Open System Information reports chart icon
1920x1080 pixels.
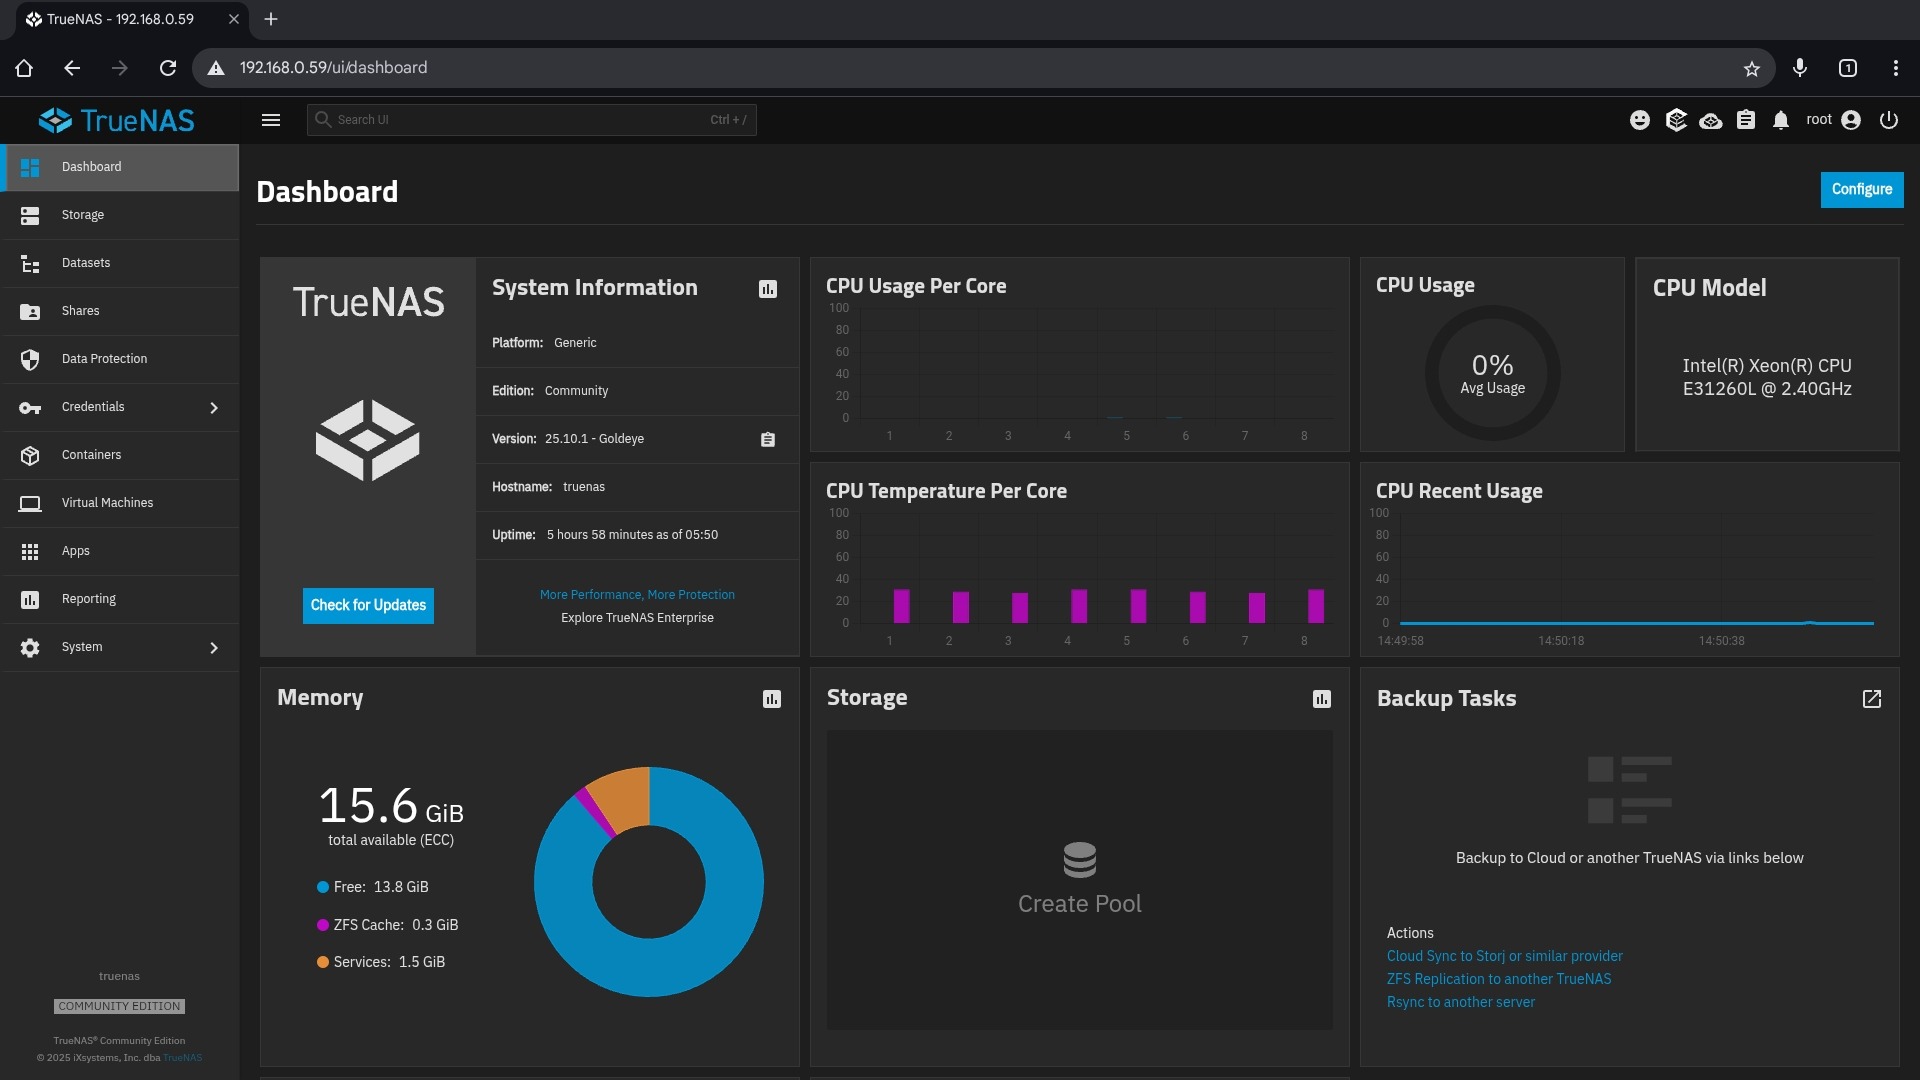pyautogui.click(x=768, y=289)
